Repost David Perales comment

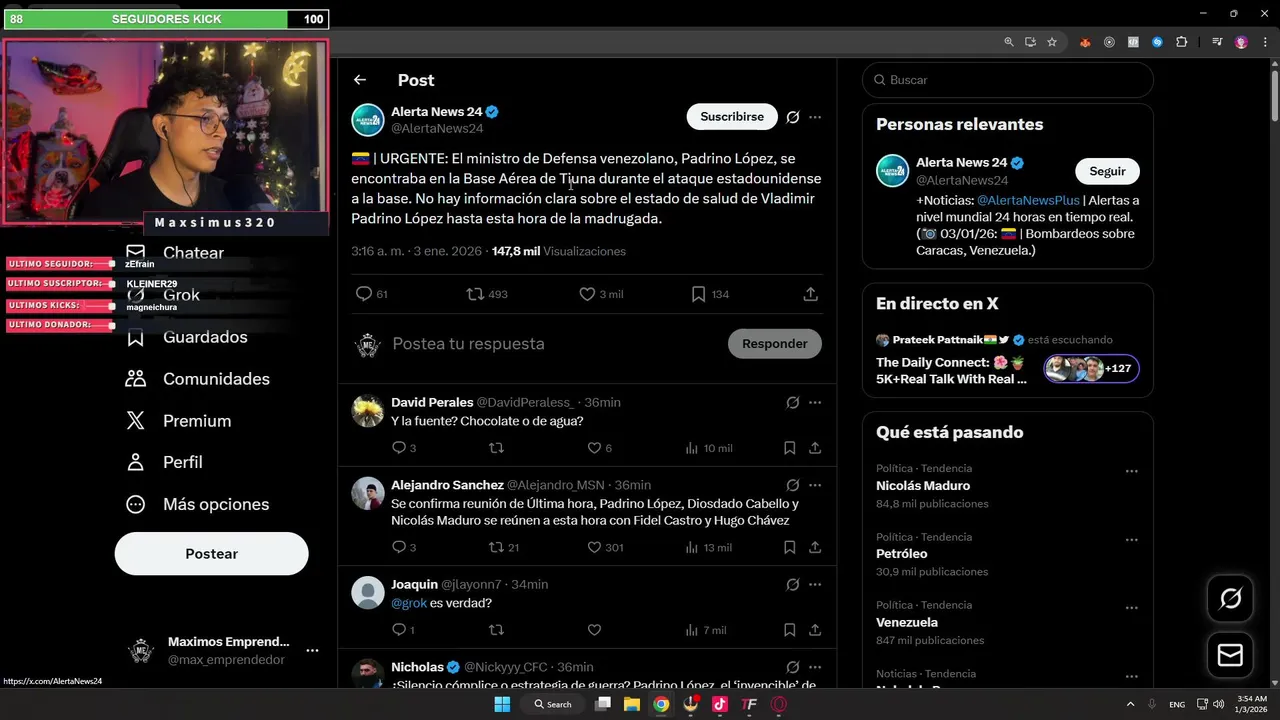pyautogui.click(x=496, y=448)
